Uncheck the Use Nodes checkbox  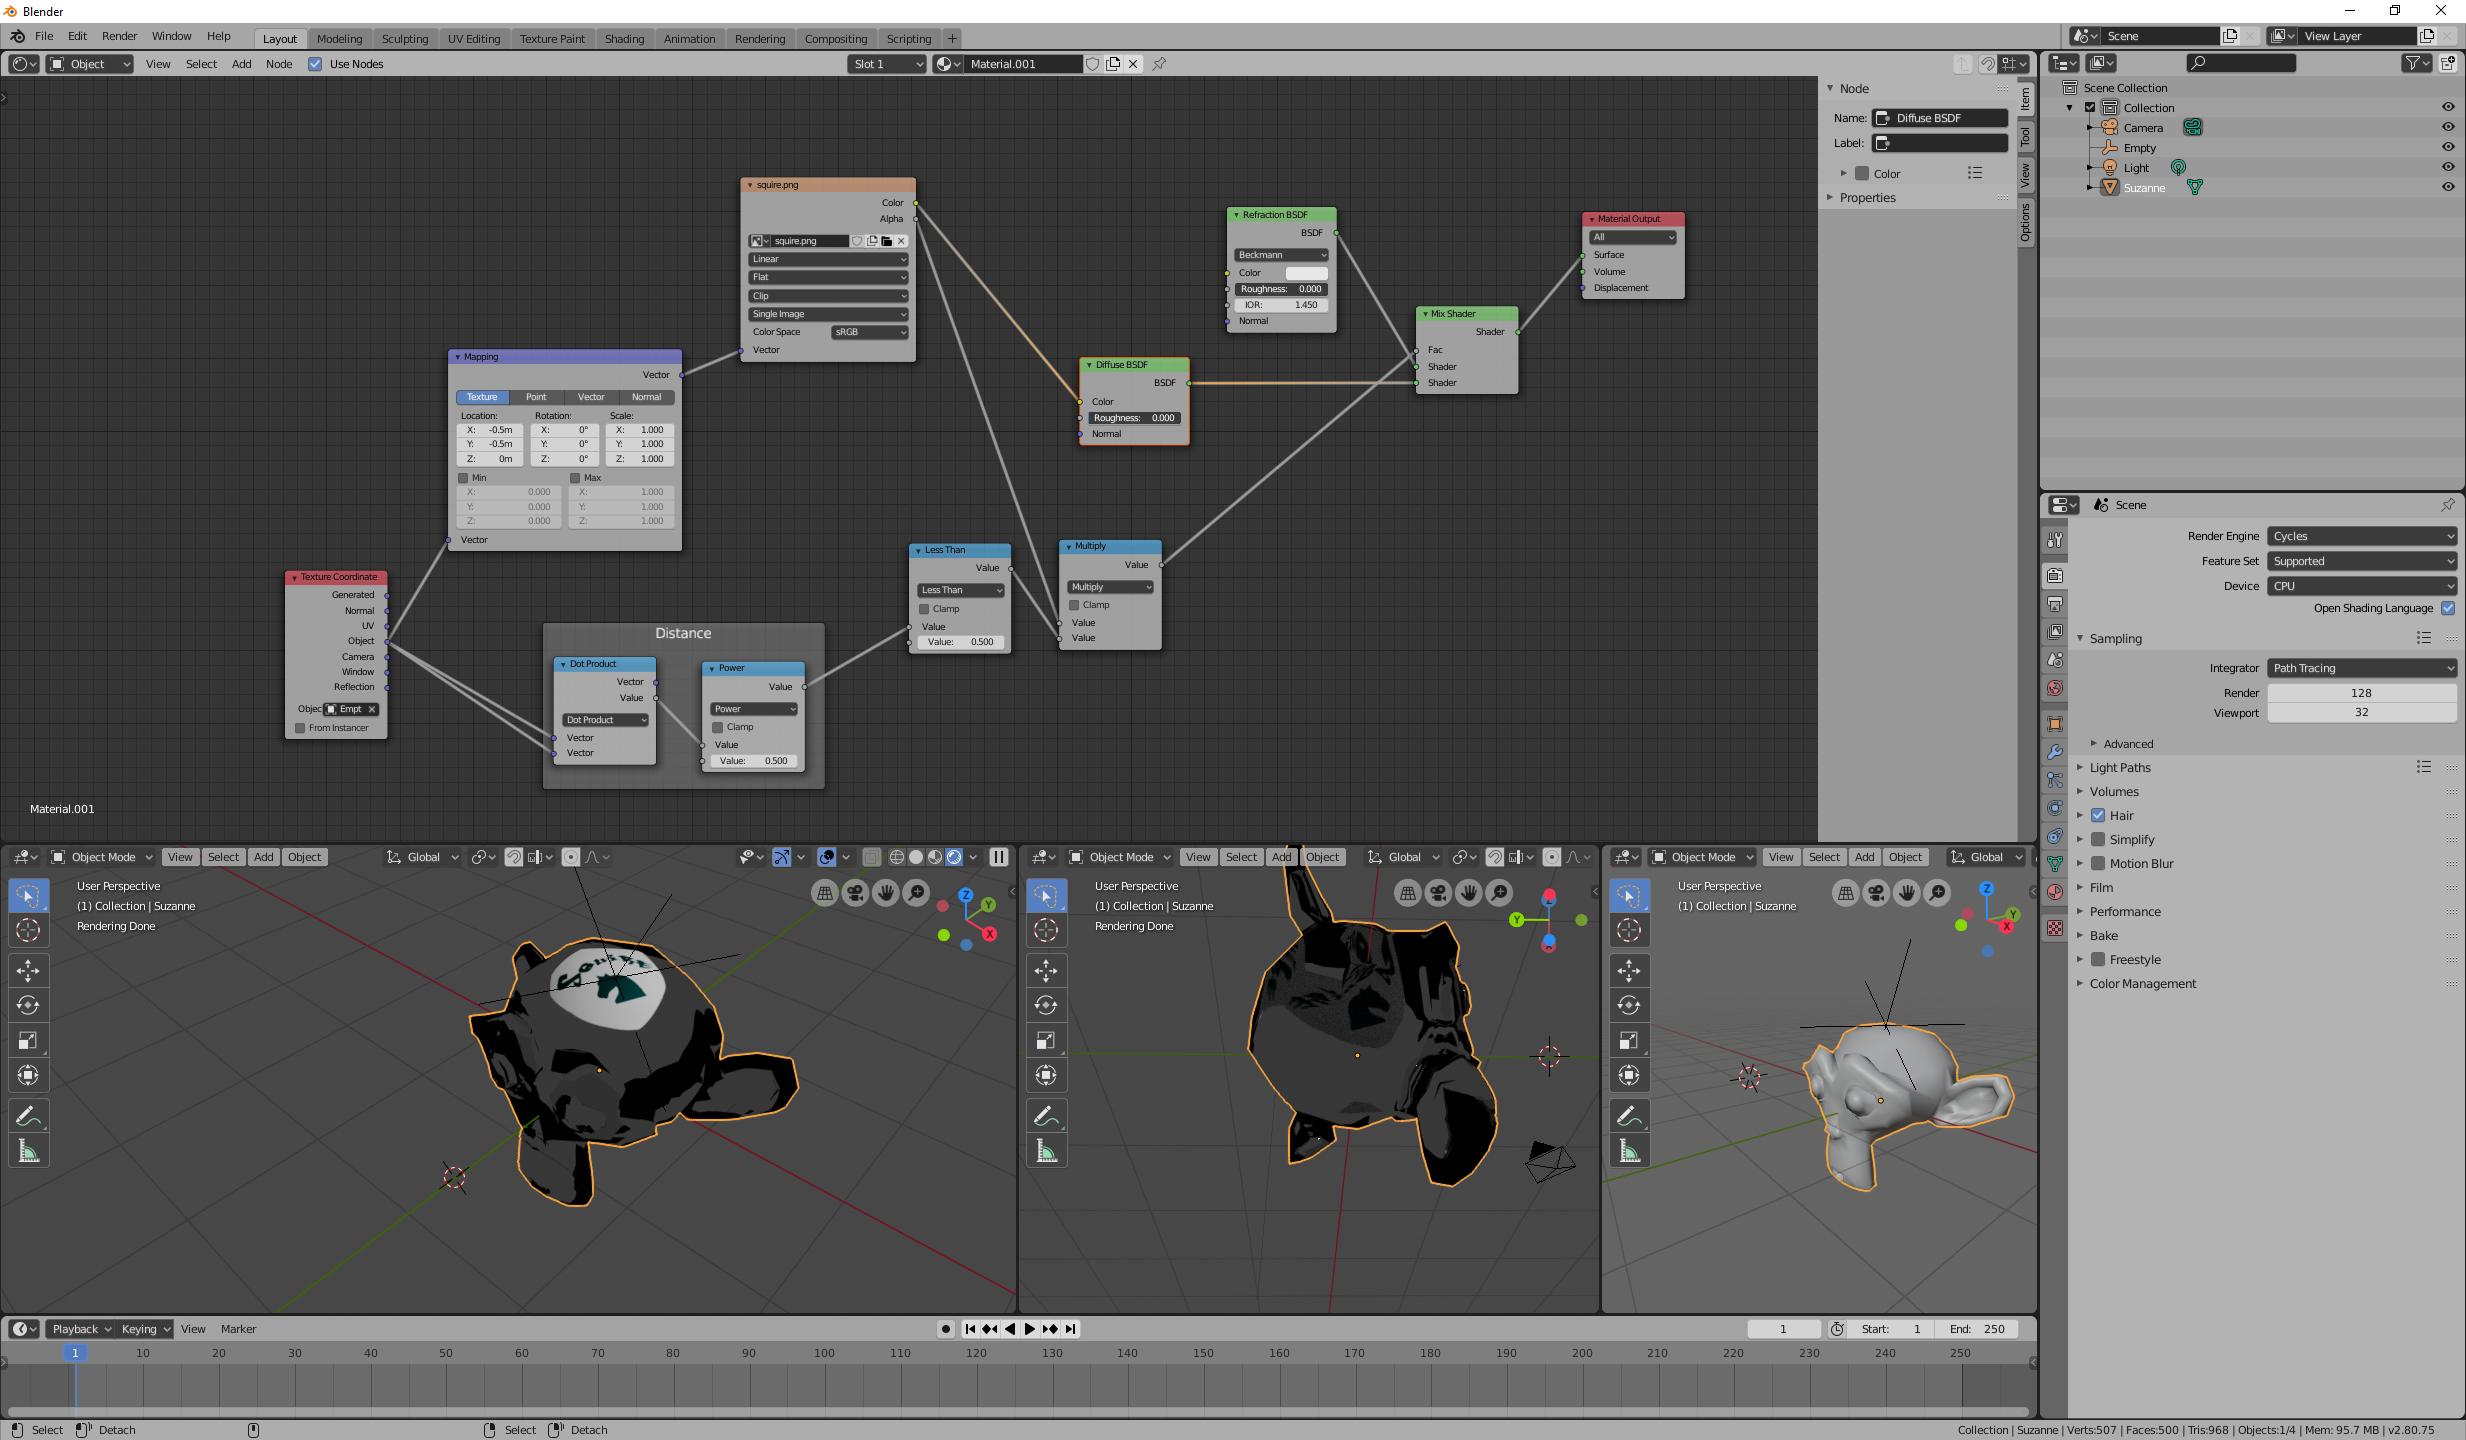315,64
